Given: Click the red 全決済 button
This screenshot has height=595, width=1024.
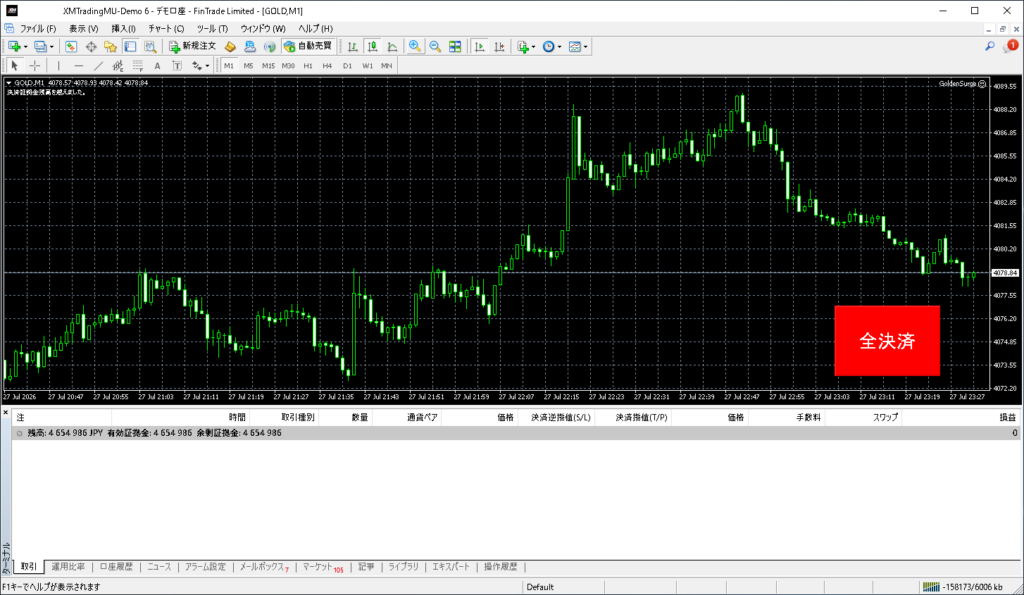Looking at the screenshot, I should click(x=887, y=340).
